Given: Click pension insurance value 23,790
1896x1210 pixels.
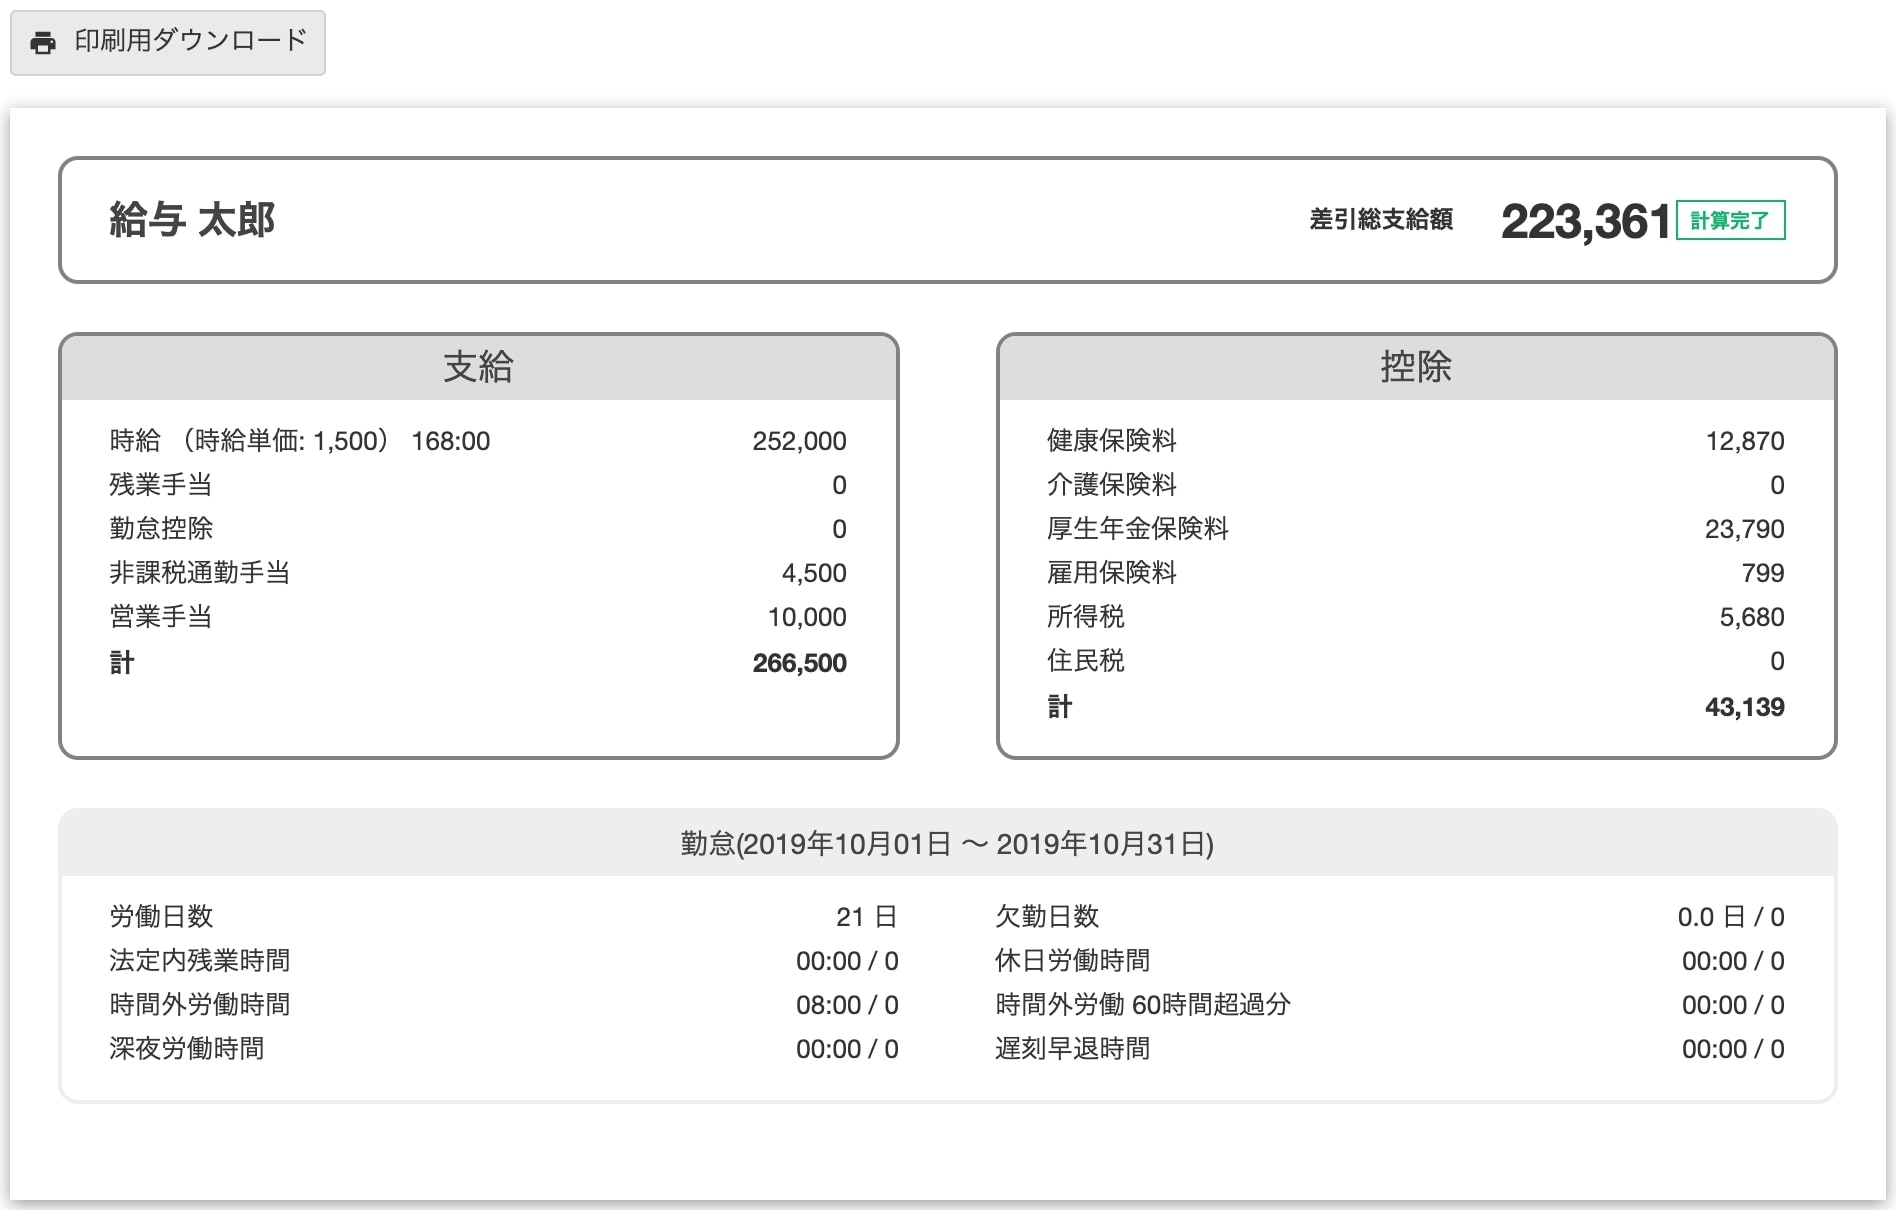Looking at the screenshot, I should tap(1745, 529).
